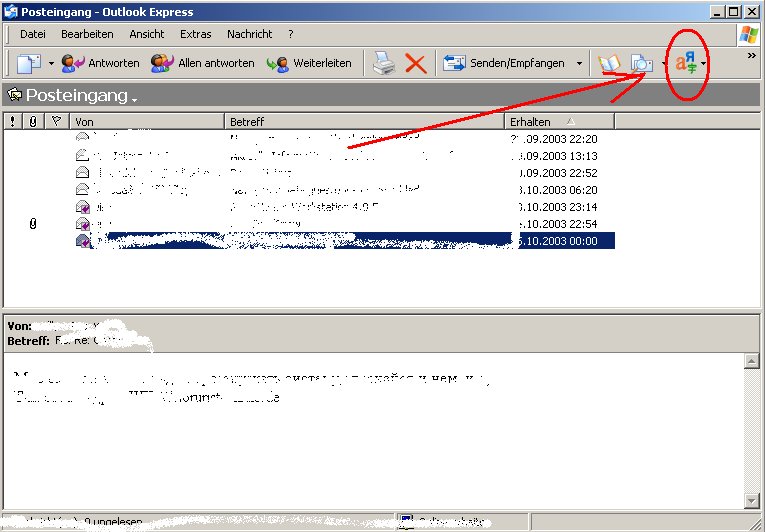This screenshot has height=532, width=765.
Task: Click the Senden/Empfangen button
Action: [x=504, y=63]
